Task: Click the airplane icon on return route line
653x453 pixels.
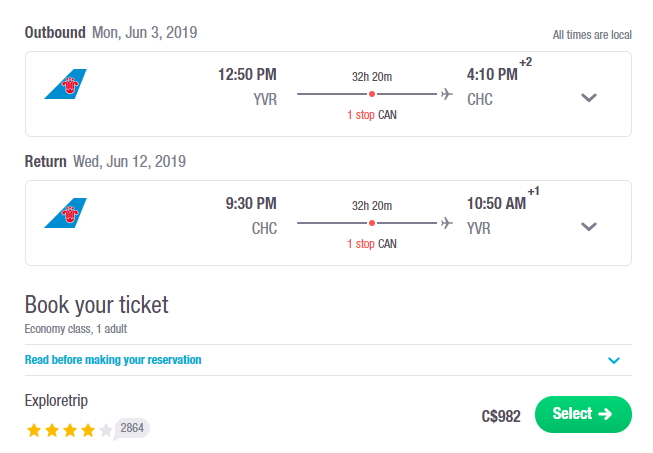Action: 446,223
